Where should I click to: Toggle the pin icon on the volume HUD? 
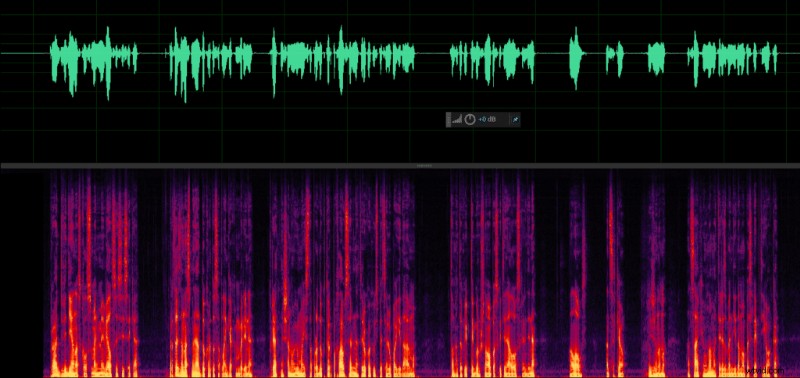[515, 119]
